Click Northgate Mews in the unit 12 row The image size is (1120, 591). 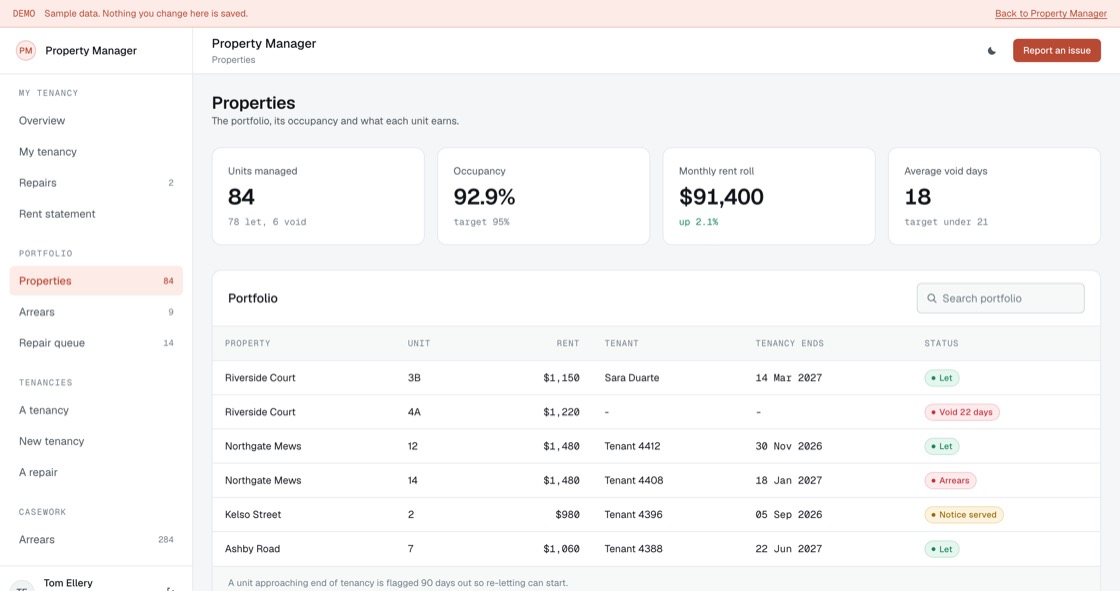(x=263, y=447)
